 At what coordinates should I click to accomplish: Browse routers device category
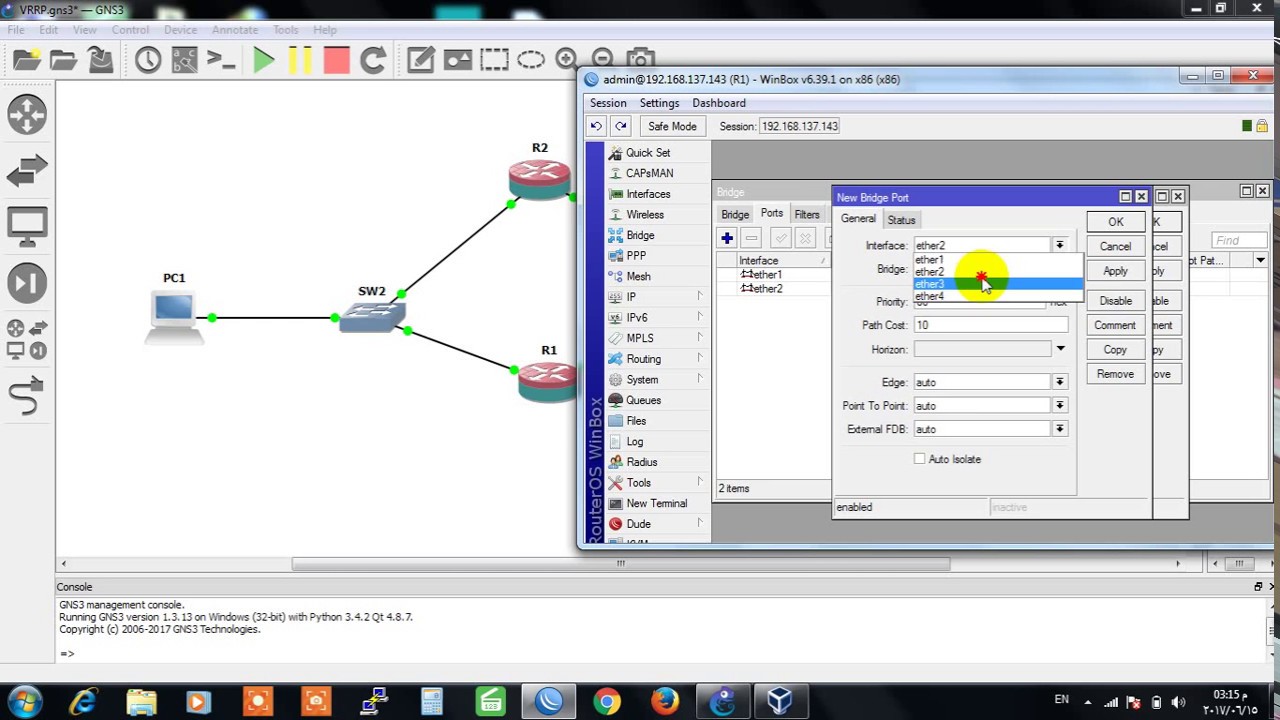coord(27,114)
